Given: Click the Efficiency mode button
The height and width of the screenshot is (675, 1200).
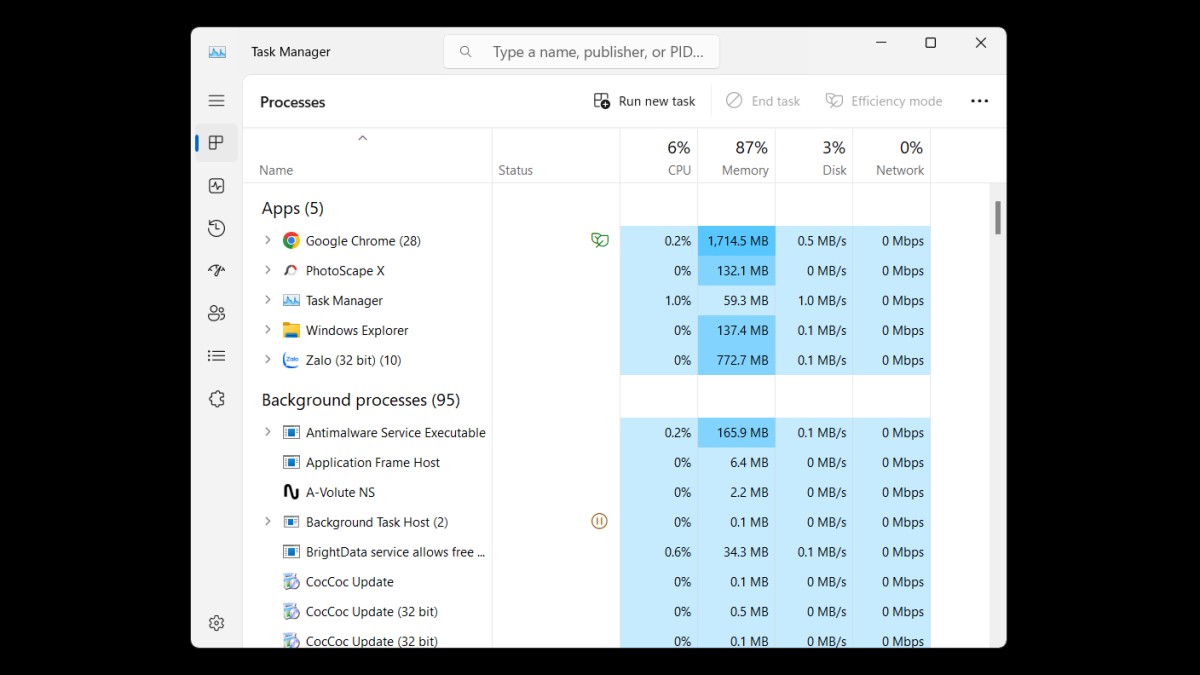Looking at the screenshot, I should (884, 101).
